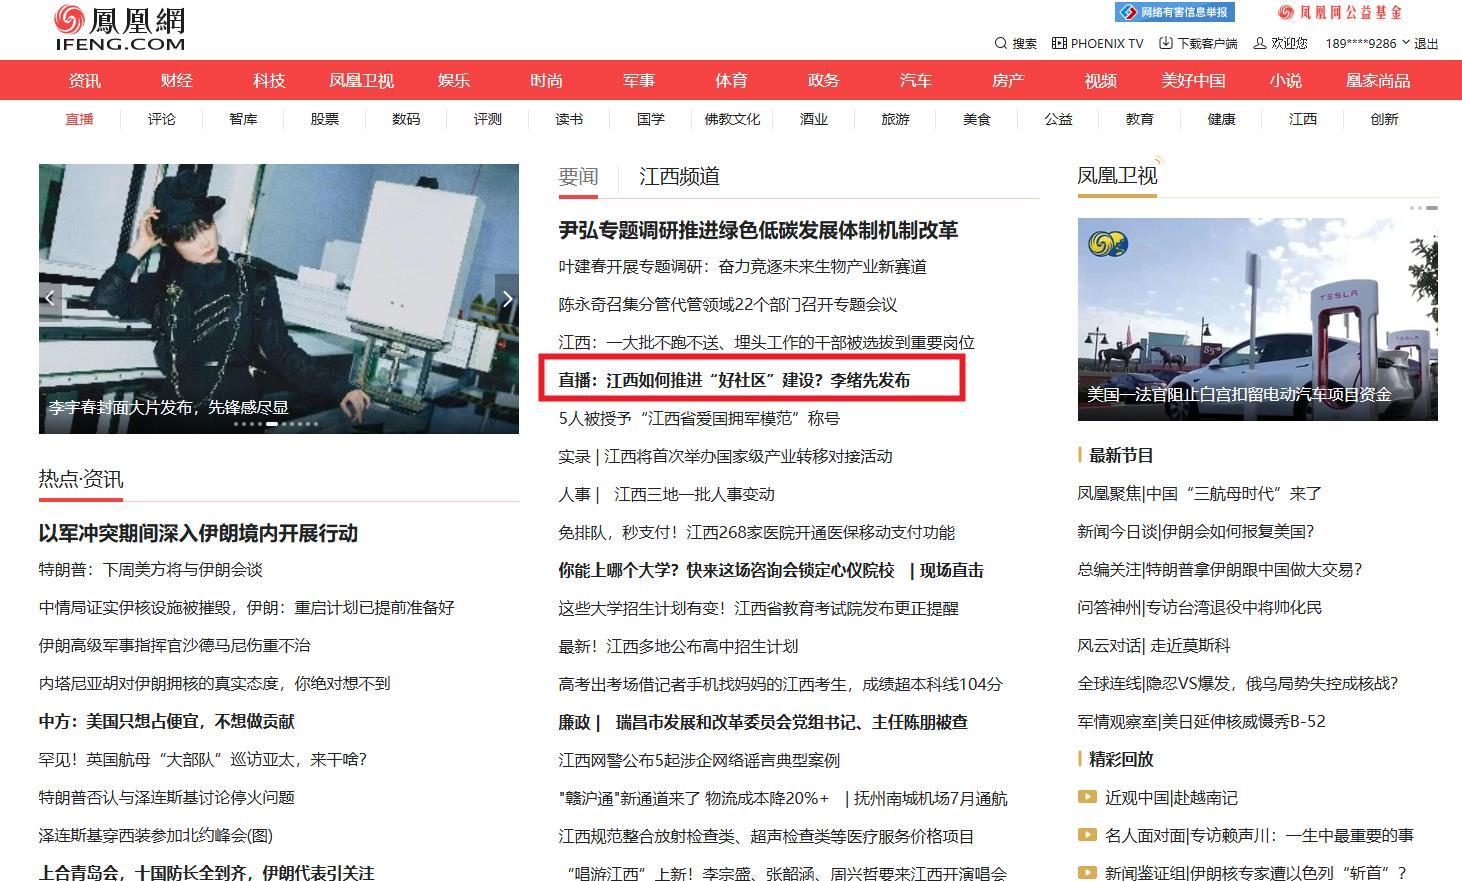The height and width of the screenshot is (881, 1462).
Task: Open article 江西网警公布5起涉企网络谣言典型案例
Action: [699, 760]
